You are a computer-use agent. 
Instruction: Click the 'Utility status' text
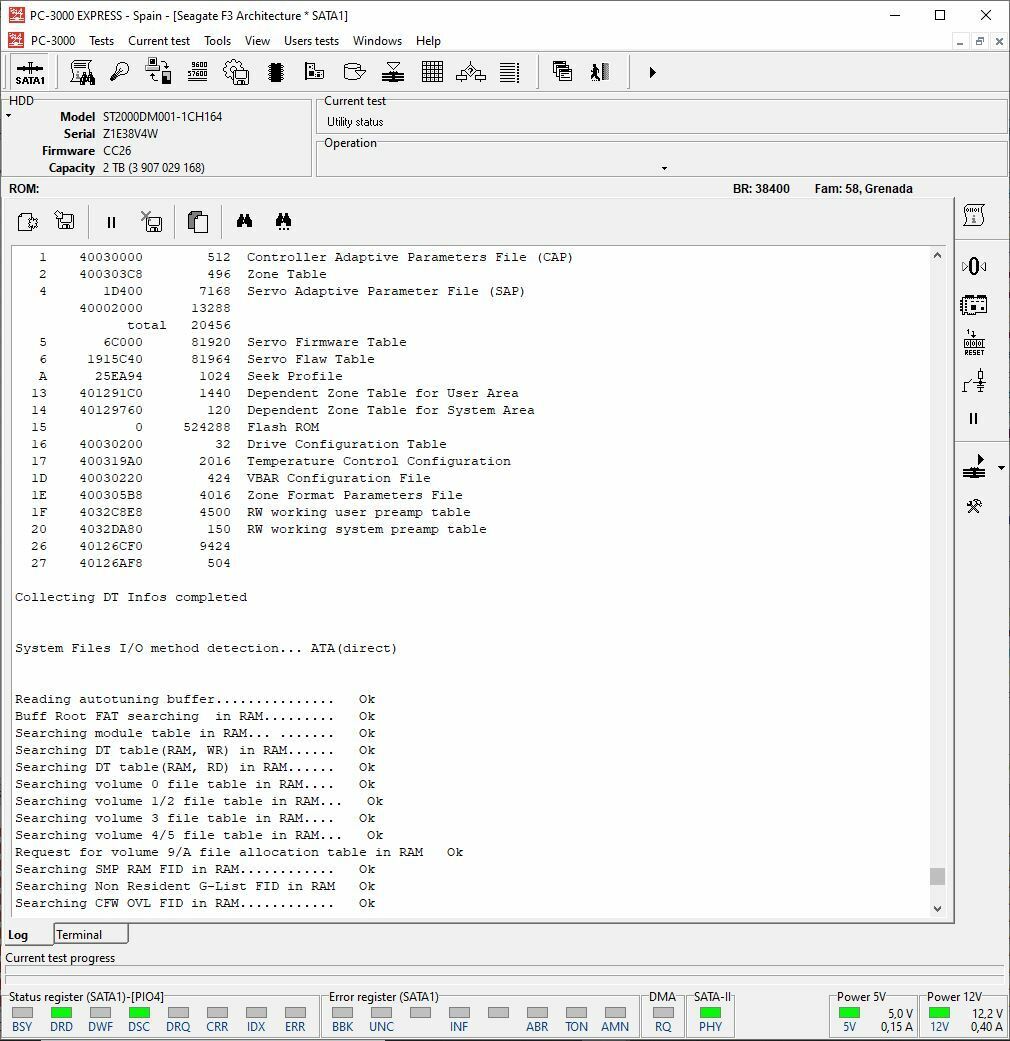click(x=355, y=121)
